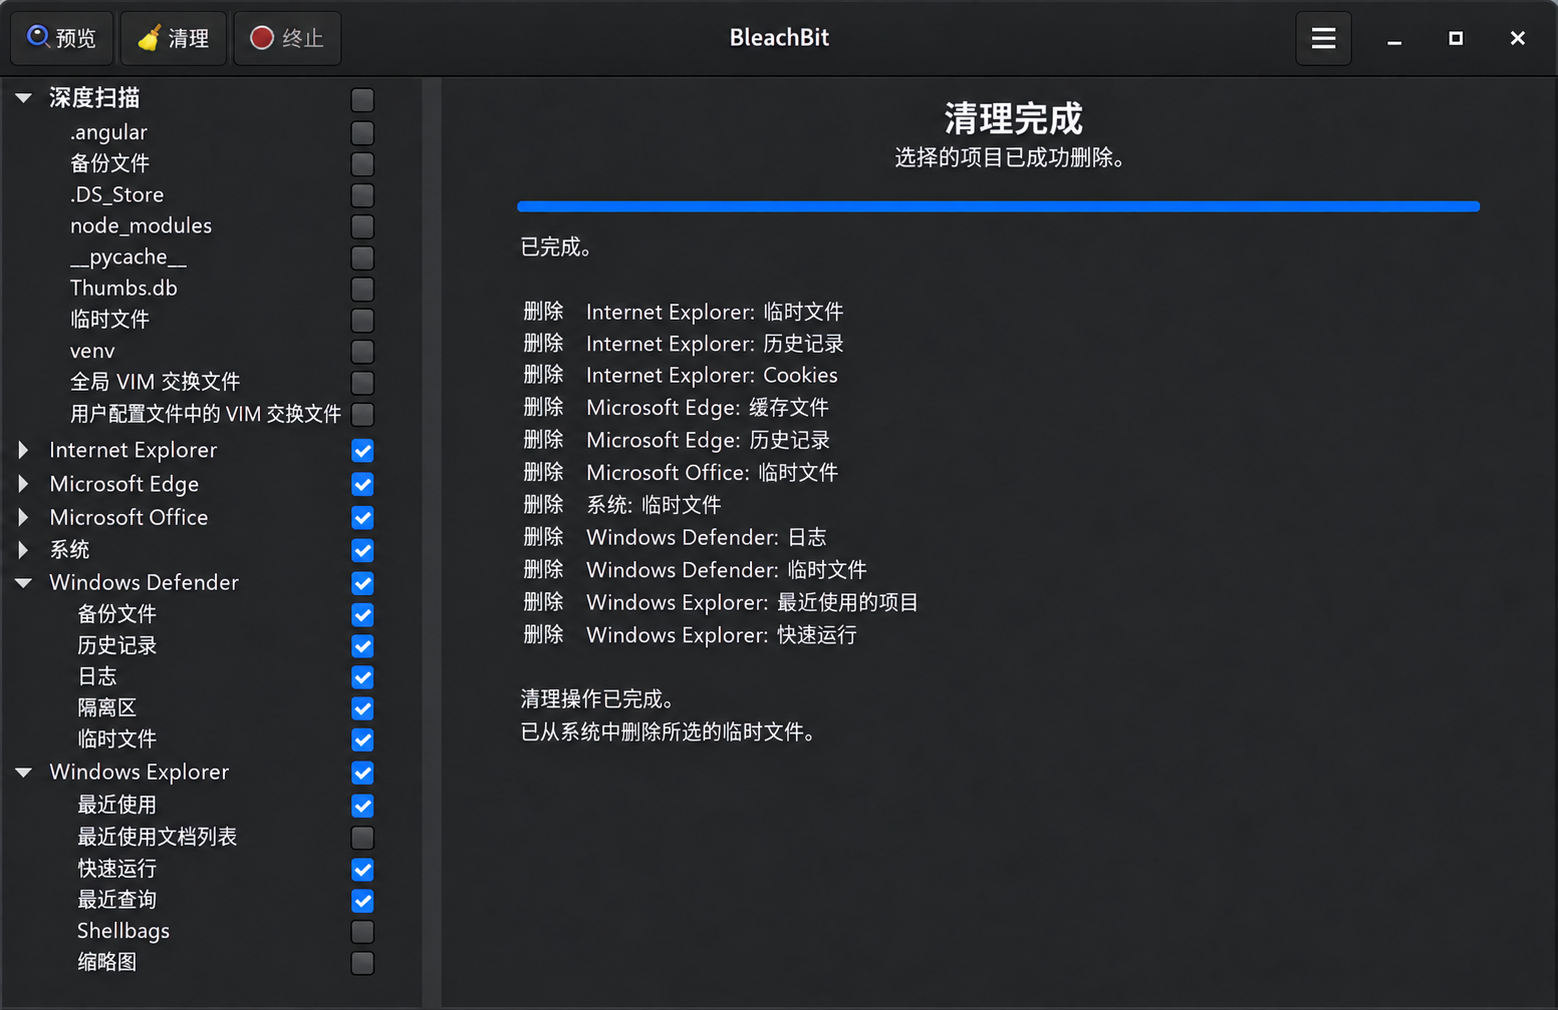Tick the __pycache__ checkbox
Viewport: 1558px width, 1010px height.
[363, 258]
